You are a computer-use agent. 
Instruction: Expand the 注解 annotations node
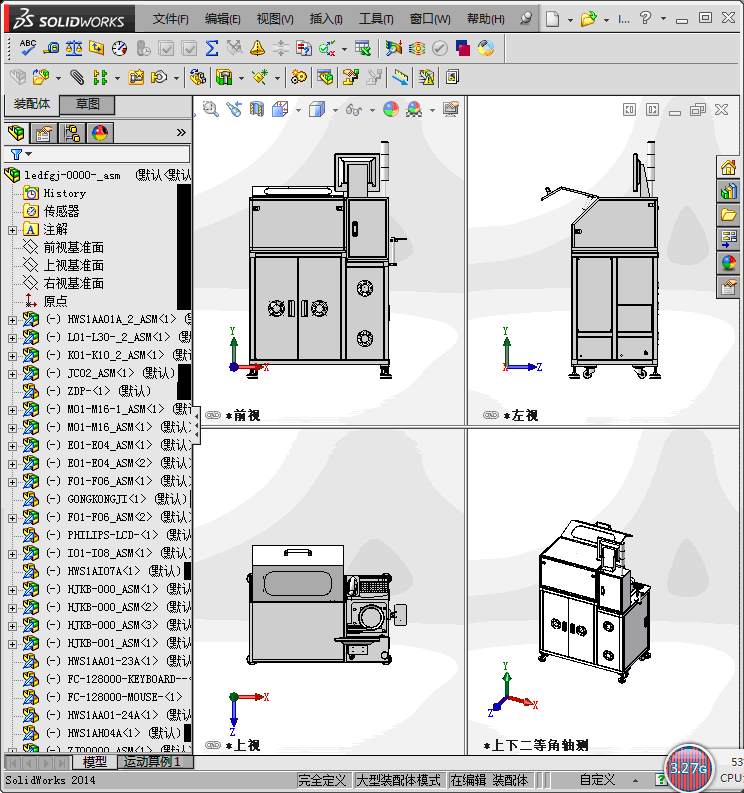coord(12,230)
